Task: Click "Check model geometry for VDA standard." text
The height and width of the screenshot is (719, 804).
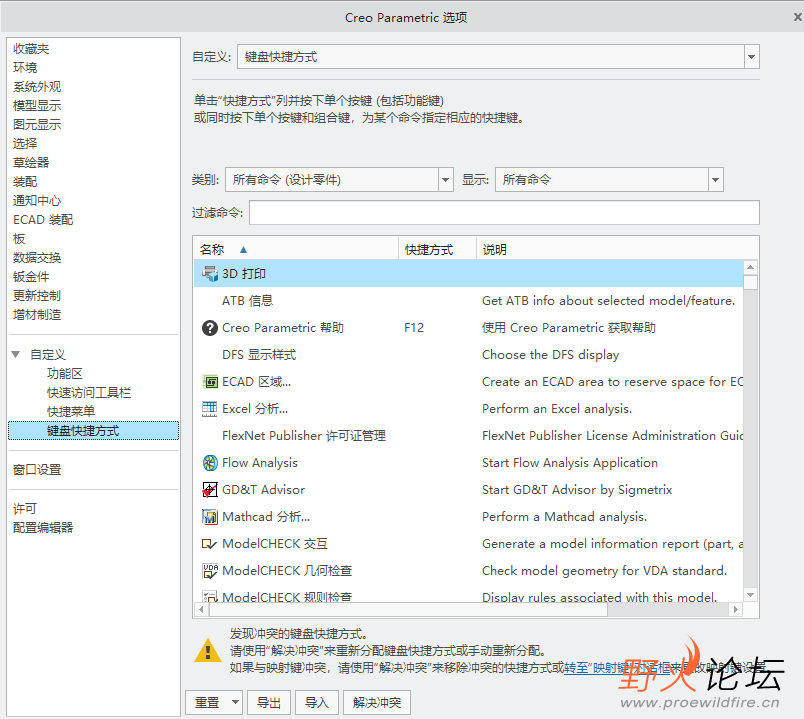Action: pyautogui.click(x=605, y=571)
